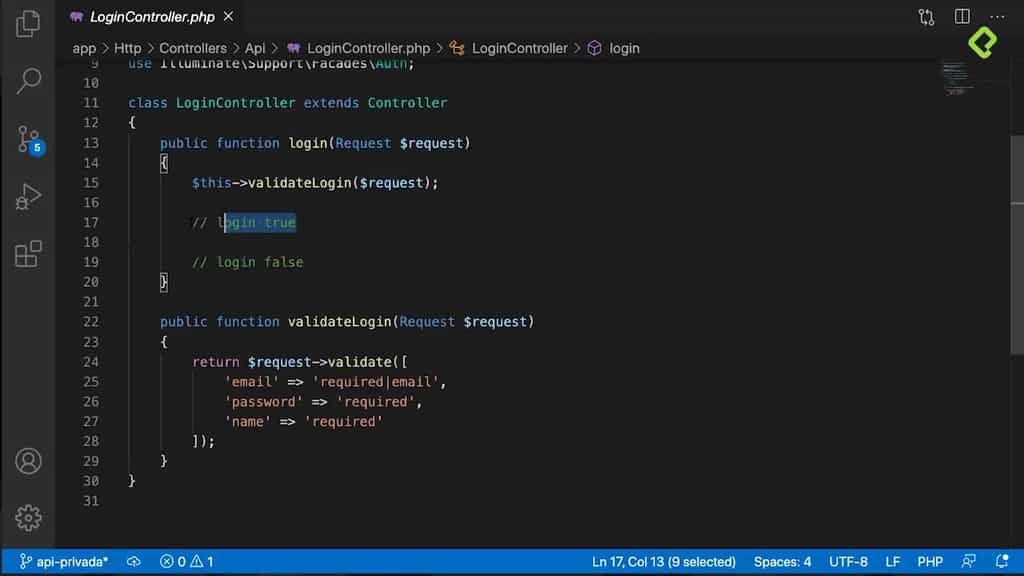Click the Split Editor icon
This screenshot has width=1024, height=576.
[962, 16]
